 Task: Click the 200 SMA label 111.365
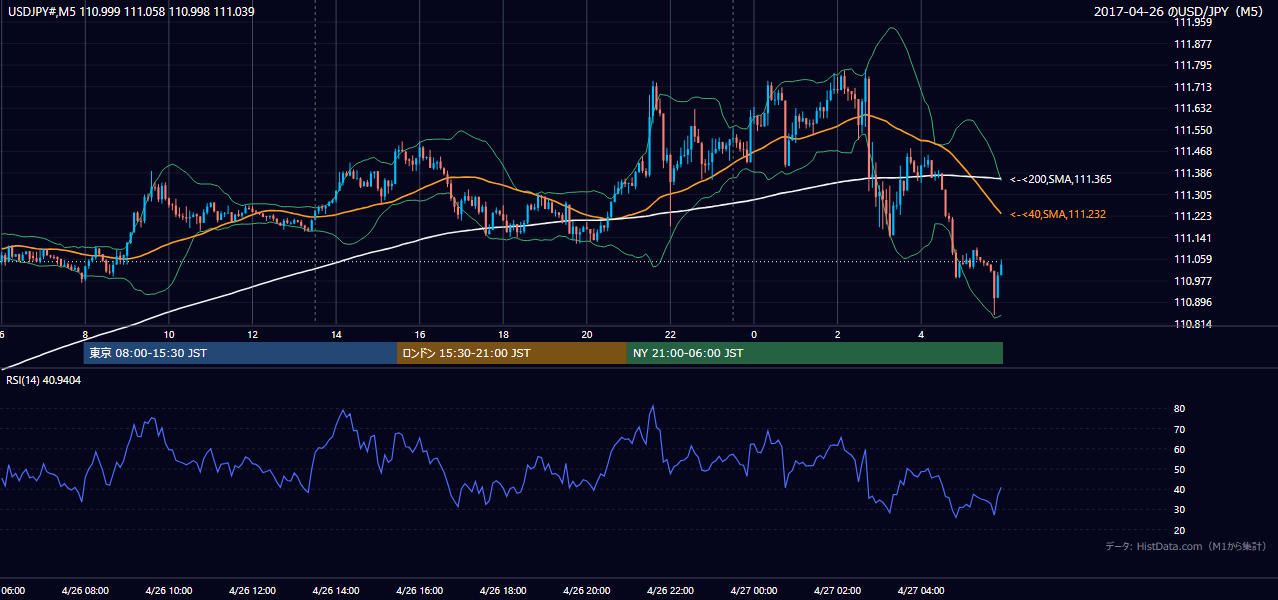pyautogui.click(x=1060, y=179)
